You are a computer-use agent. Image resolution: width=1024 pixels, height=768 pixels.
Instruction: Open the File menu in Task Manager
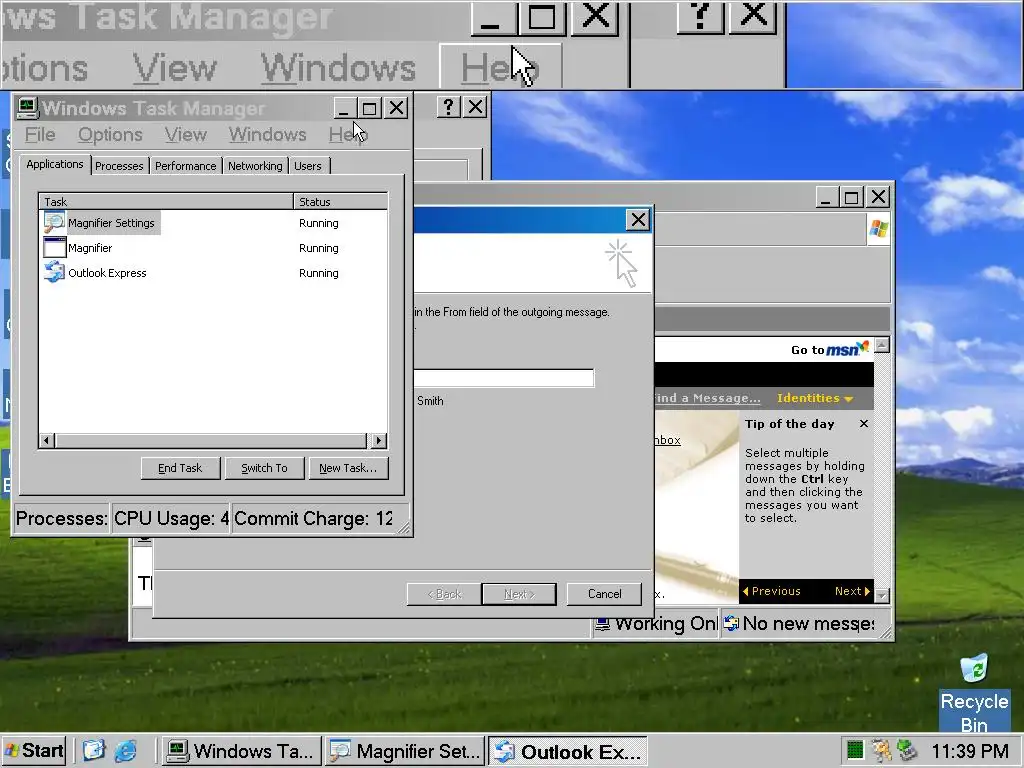click(x=40, y=135)
